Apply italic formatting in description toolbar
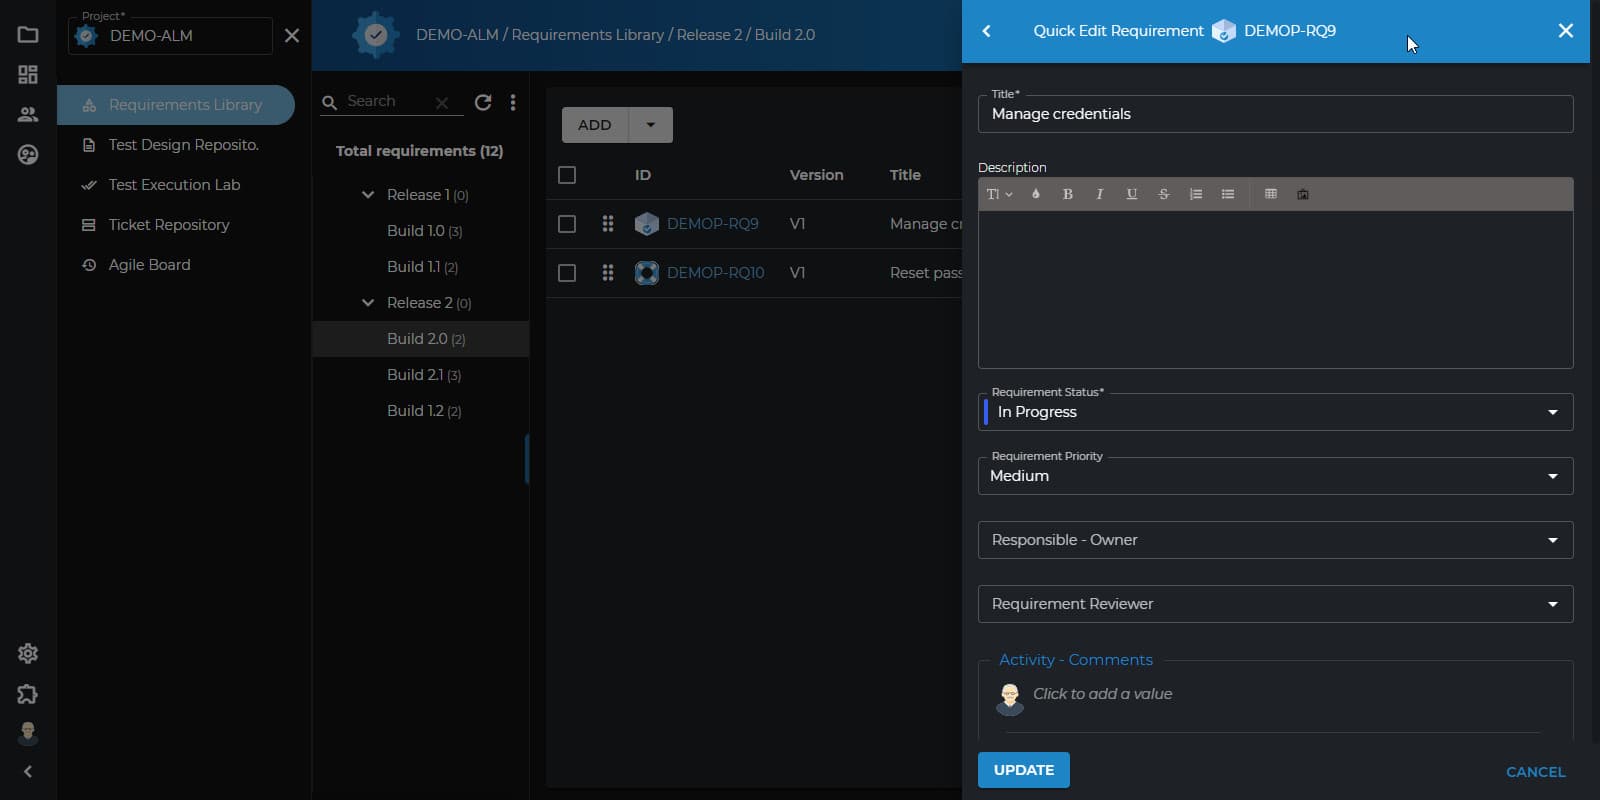Viewport: 1600px width, 800px height. pyautogui.click(x=1099, y=194)
